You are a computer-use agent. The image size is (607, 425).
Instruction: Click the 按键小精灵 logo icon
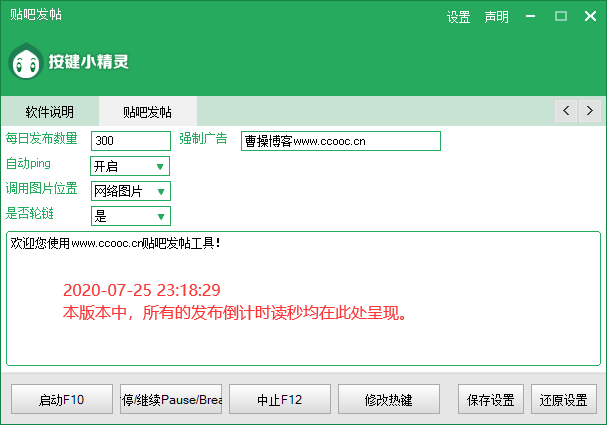click(26, 61)
